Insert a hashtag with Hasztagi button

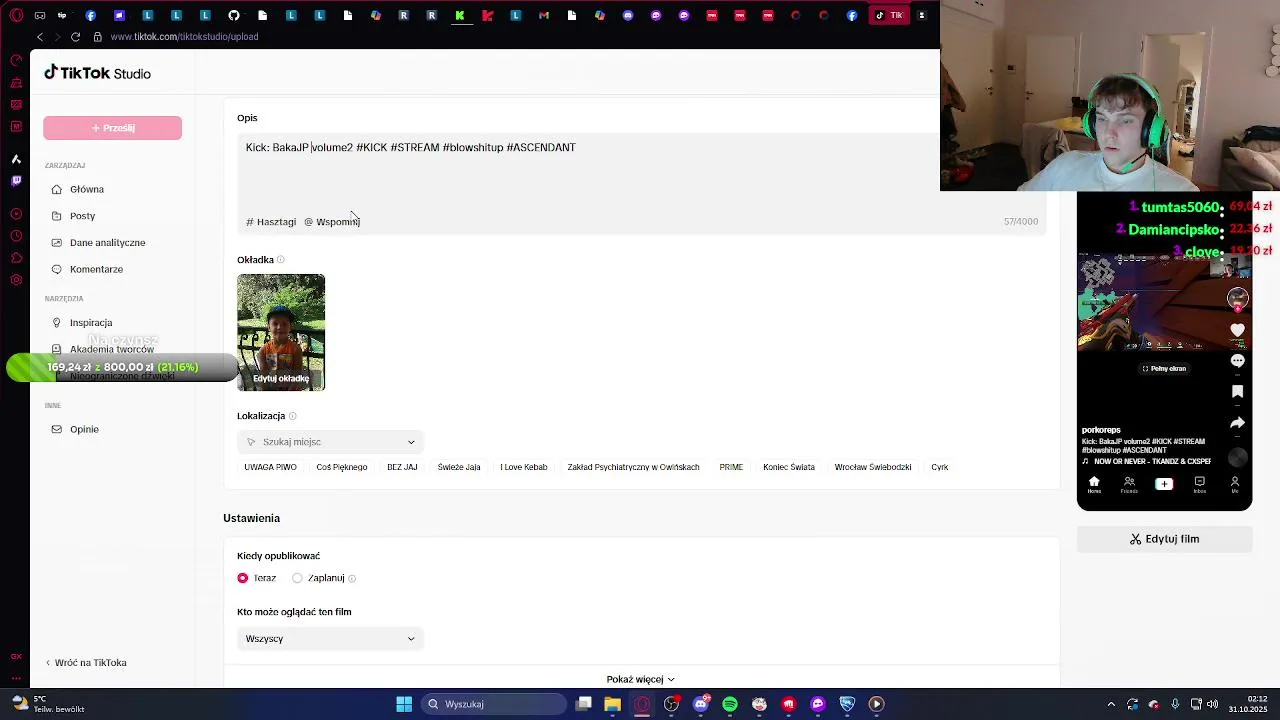point(271,222)
